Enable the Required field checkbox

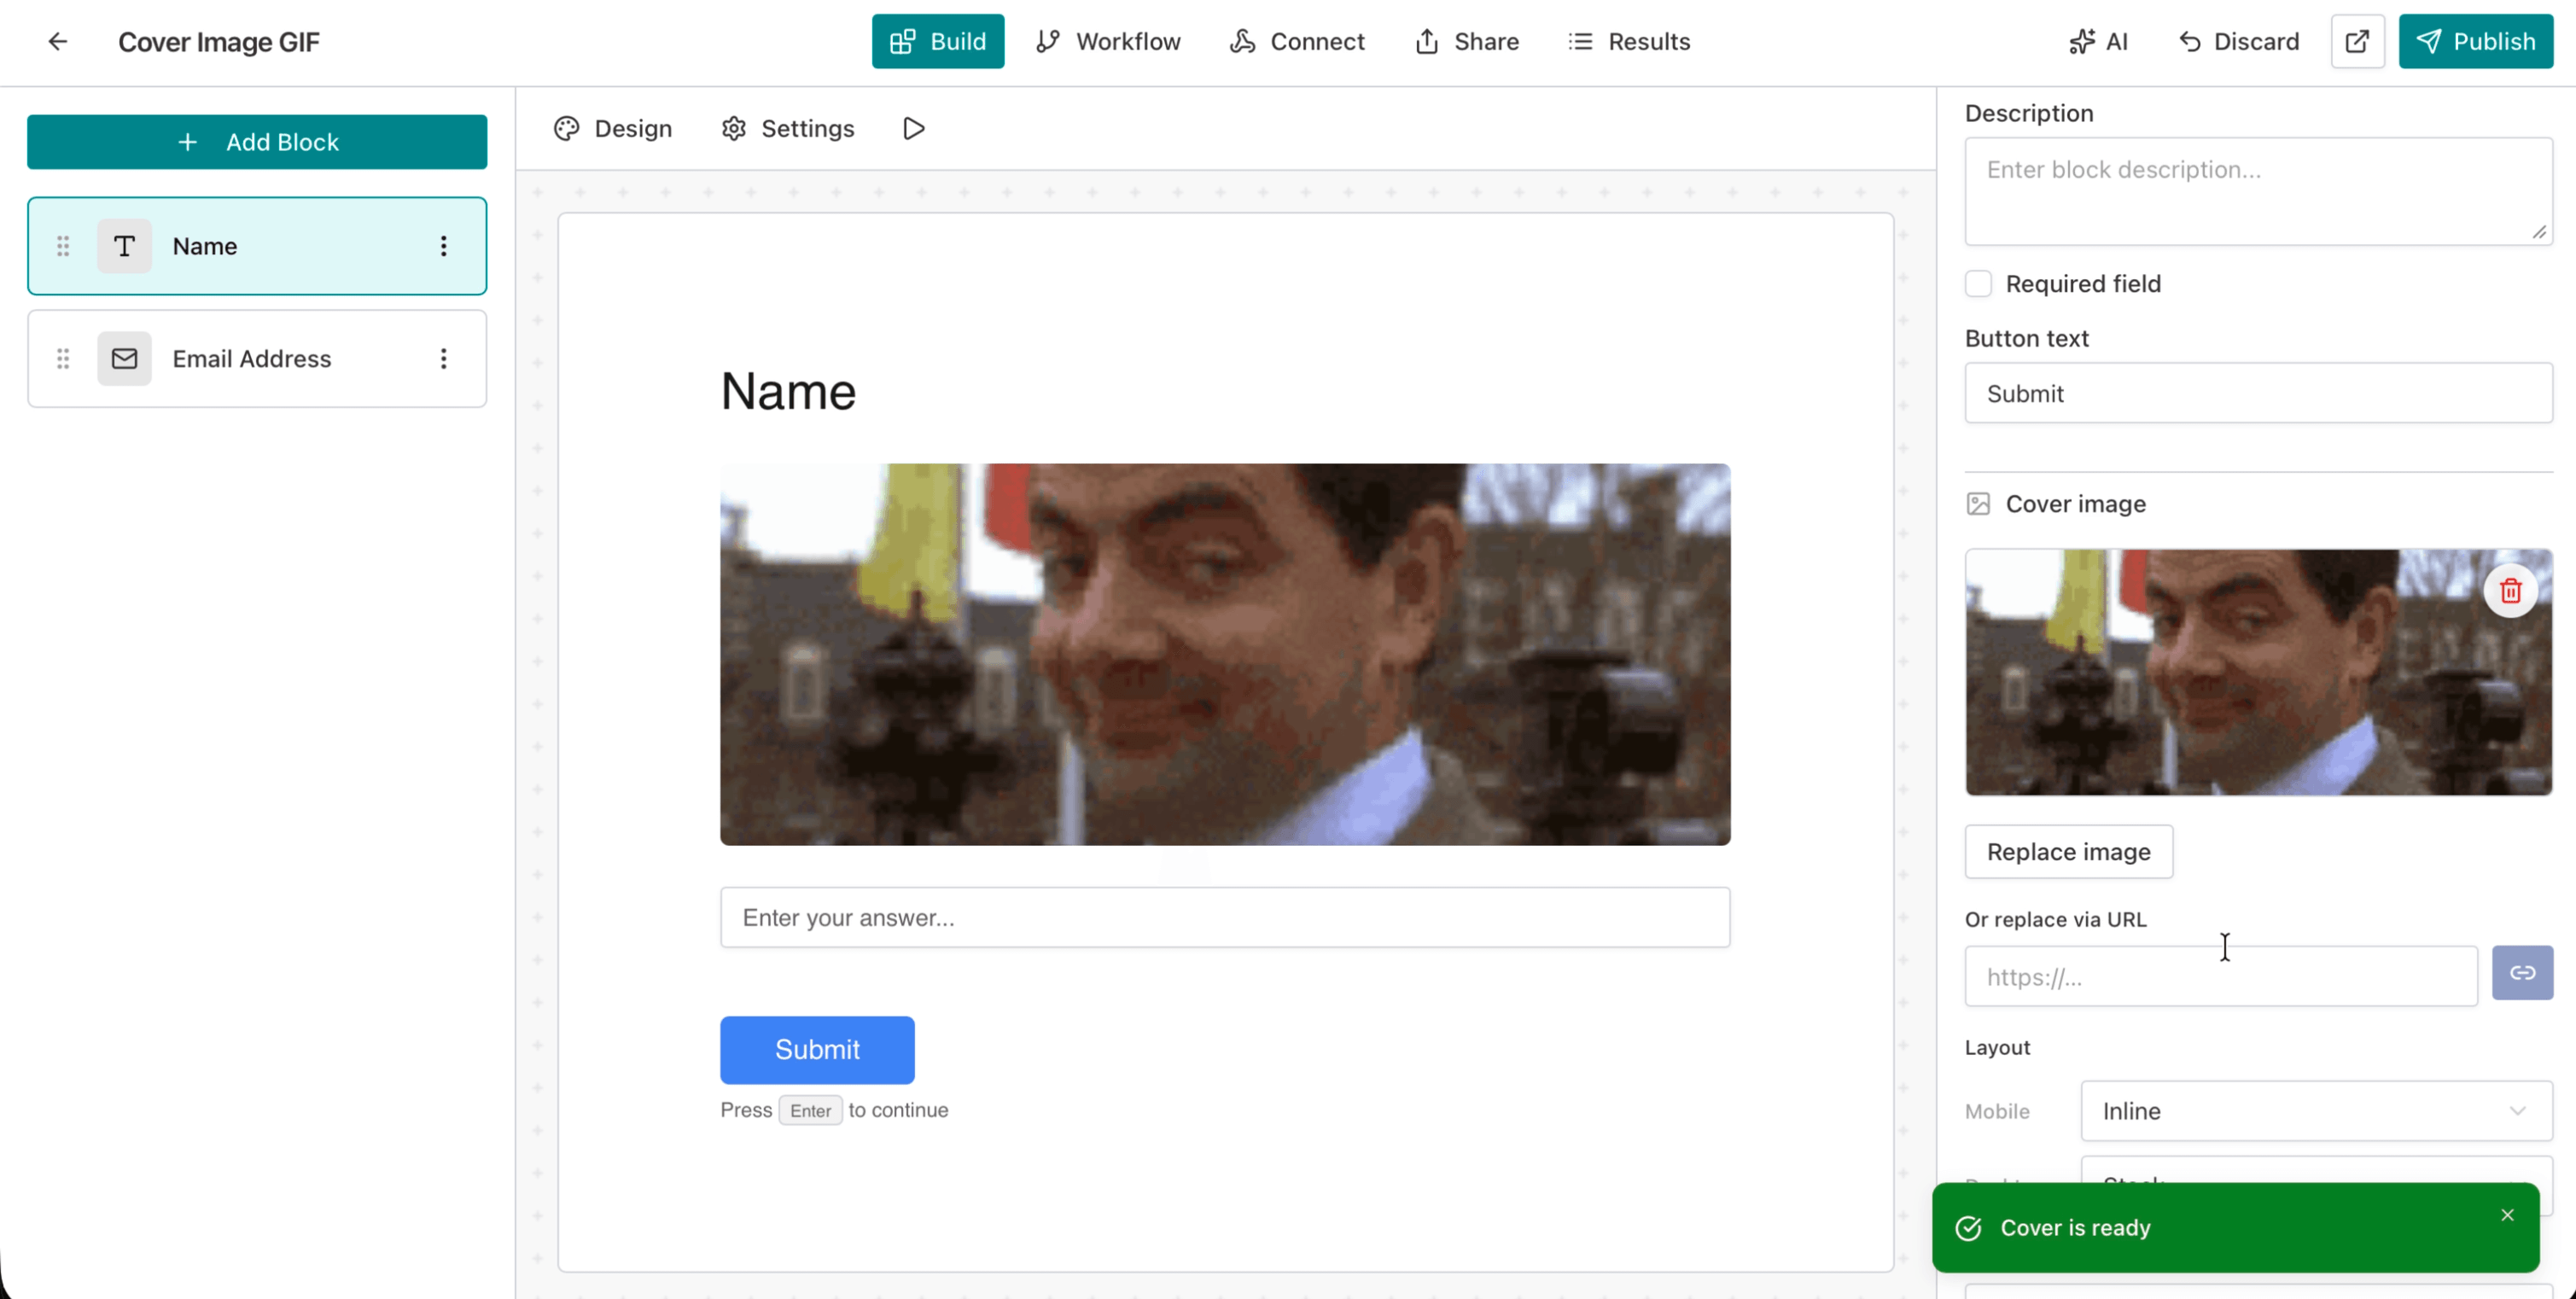1978,283
